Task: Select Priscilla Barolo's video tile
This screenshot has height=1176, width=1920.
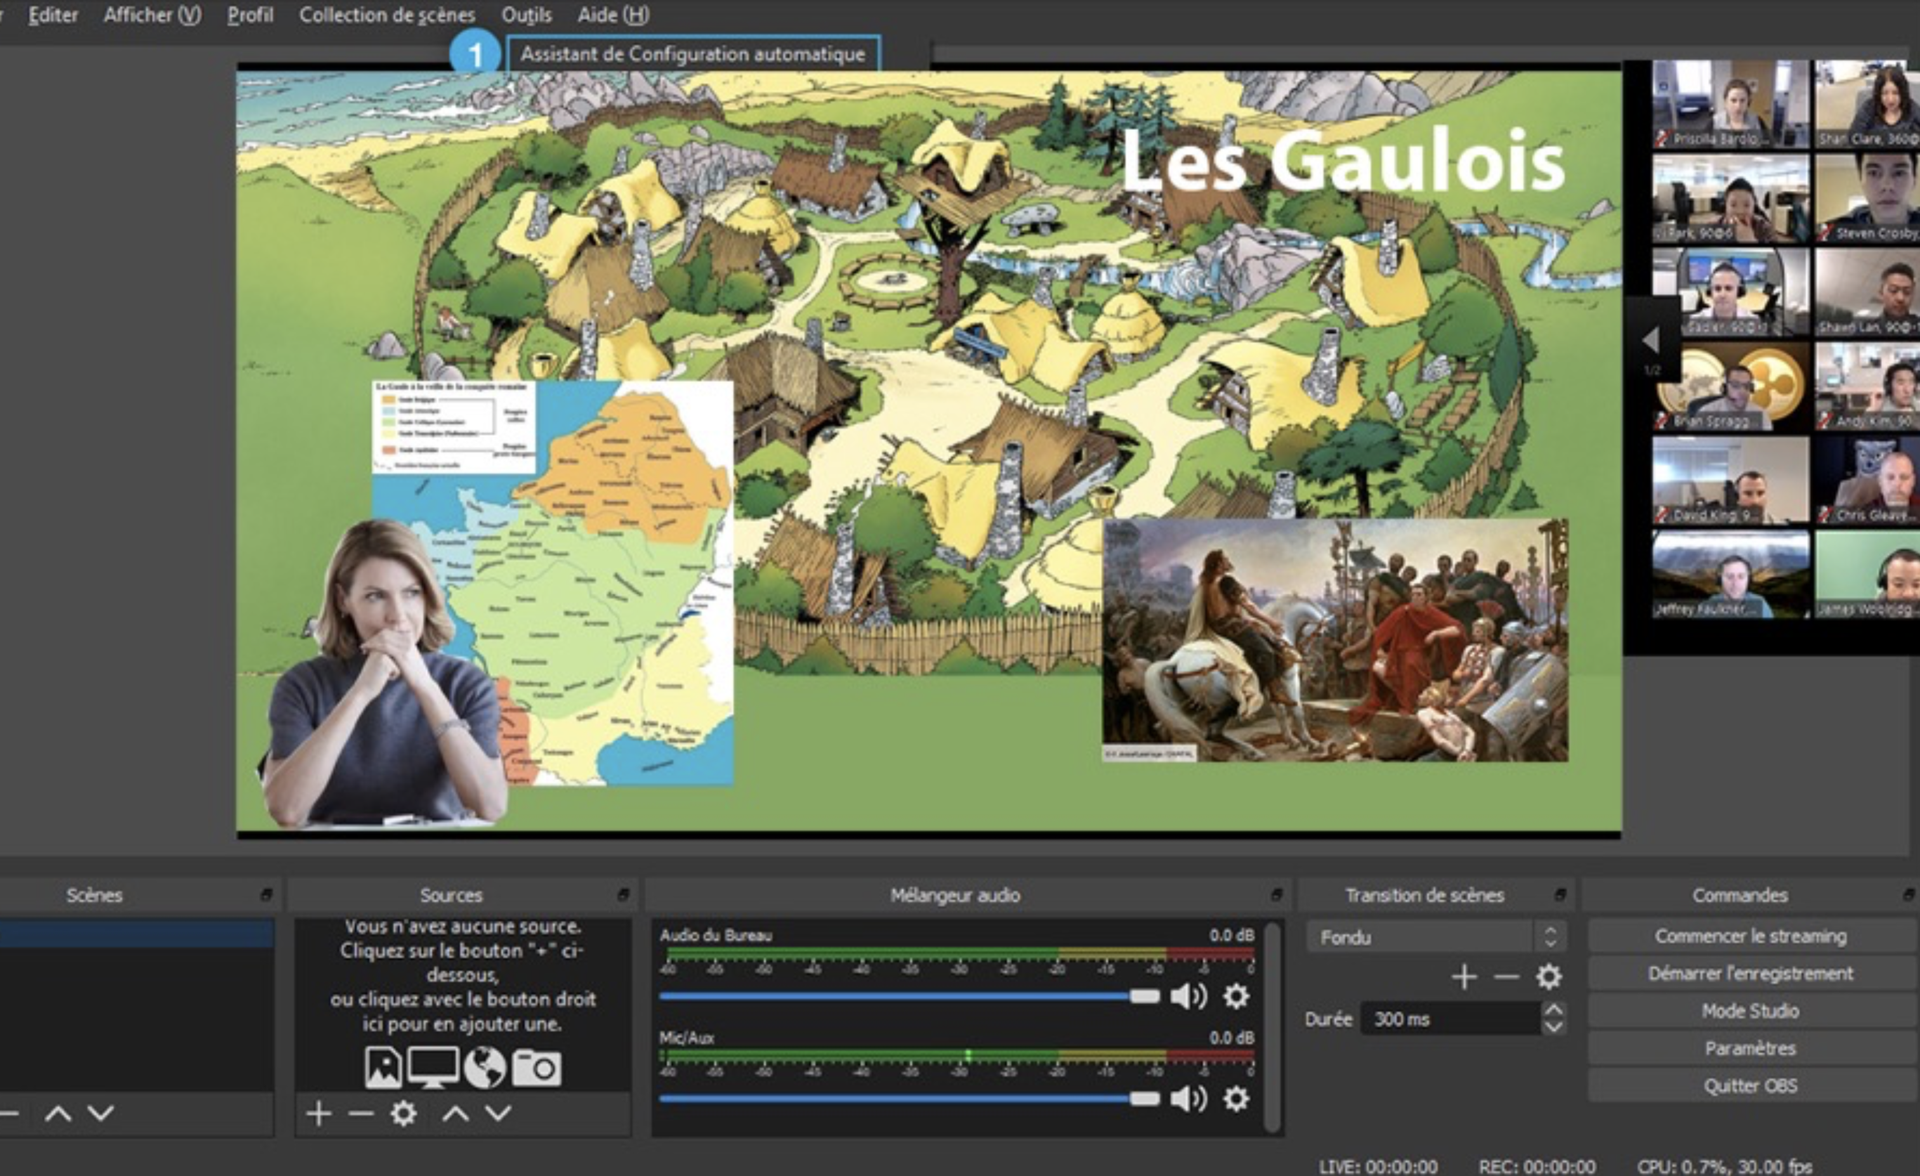Action: [x=1731, y=104]
